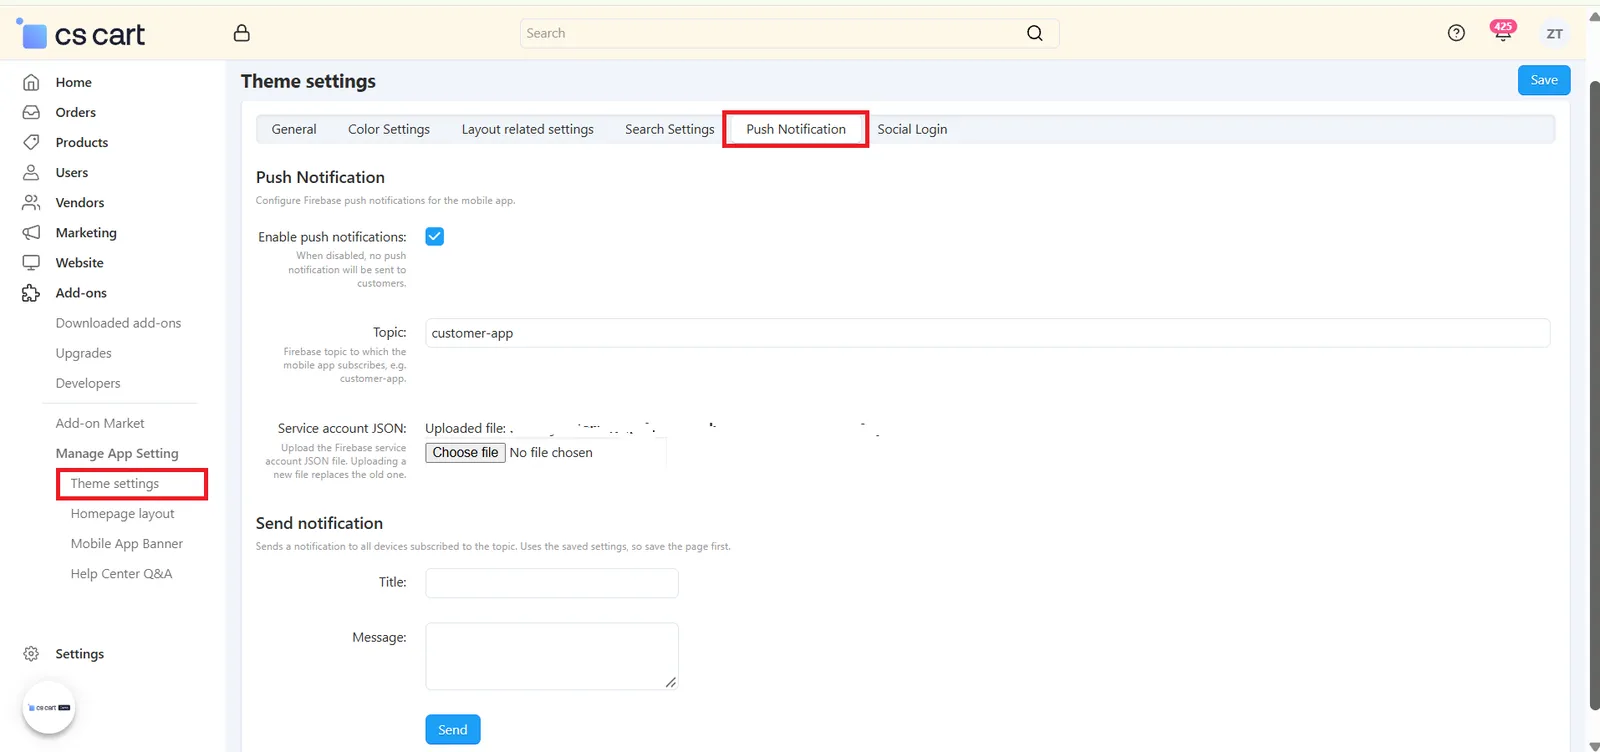Open the help question-mark icon
The image size is (1600, 752).
pyautogui.click(x=1456, y=33)
